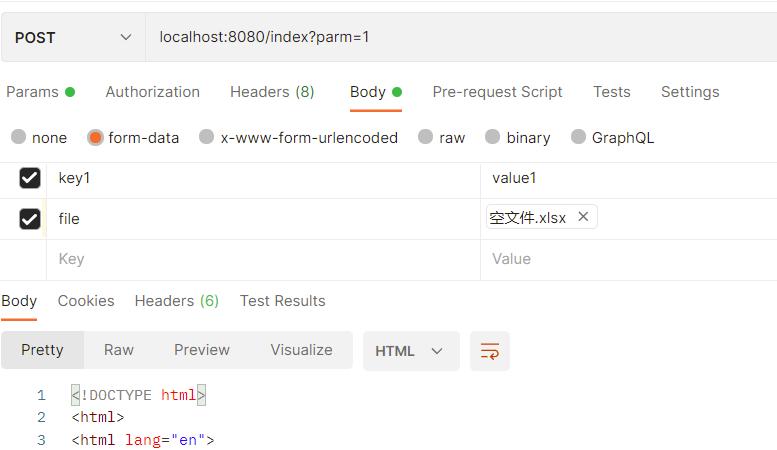Show response Cookies tab
This screenshot has height=450, width=777.
pos(86,301)
